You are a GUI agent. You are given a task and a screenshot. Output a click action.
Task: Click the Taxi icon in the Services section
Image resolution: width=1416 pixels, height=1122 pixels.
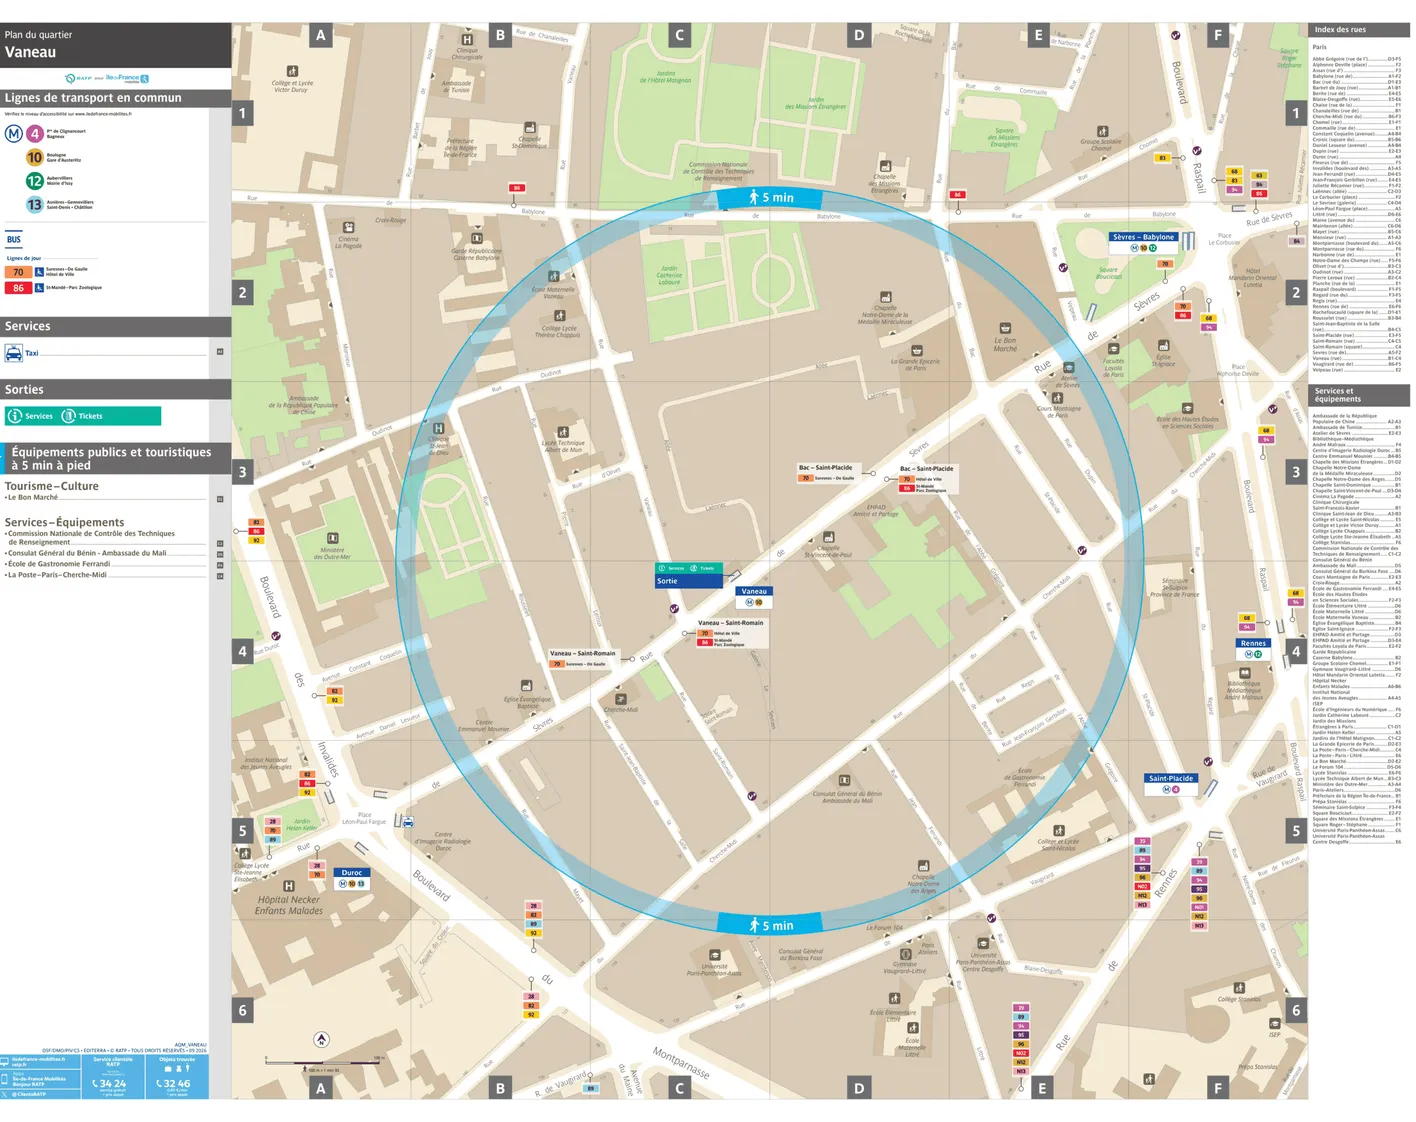(14, 353)
